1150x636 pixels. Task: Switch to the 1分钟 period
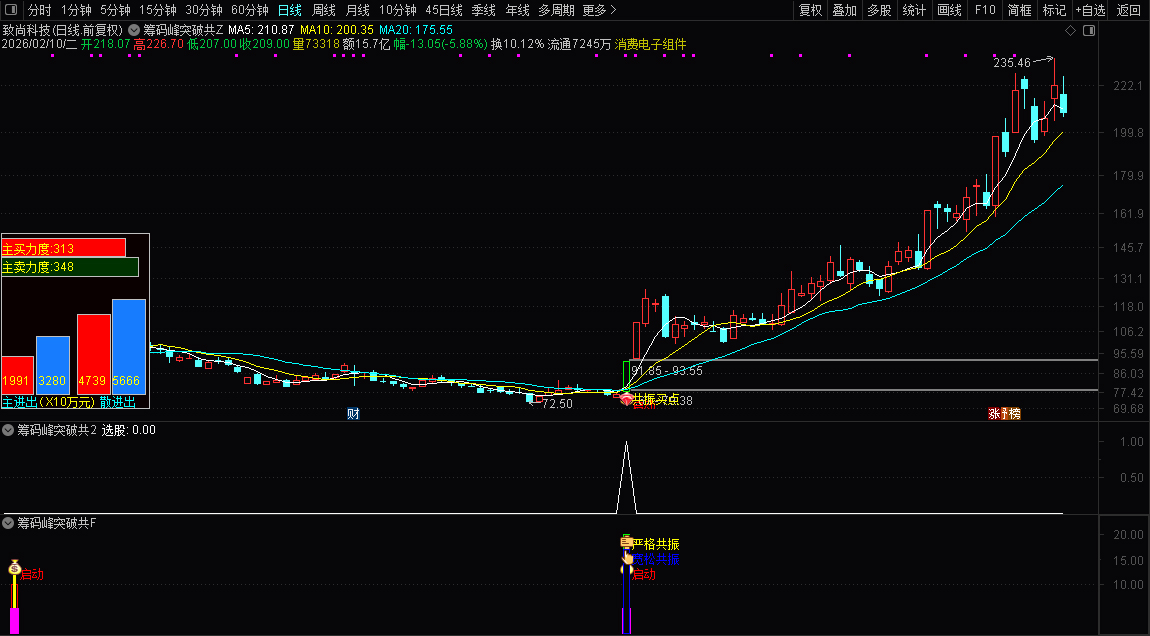point(76,10)
